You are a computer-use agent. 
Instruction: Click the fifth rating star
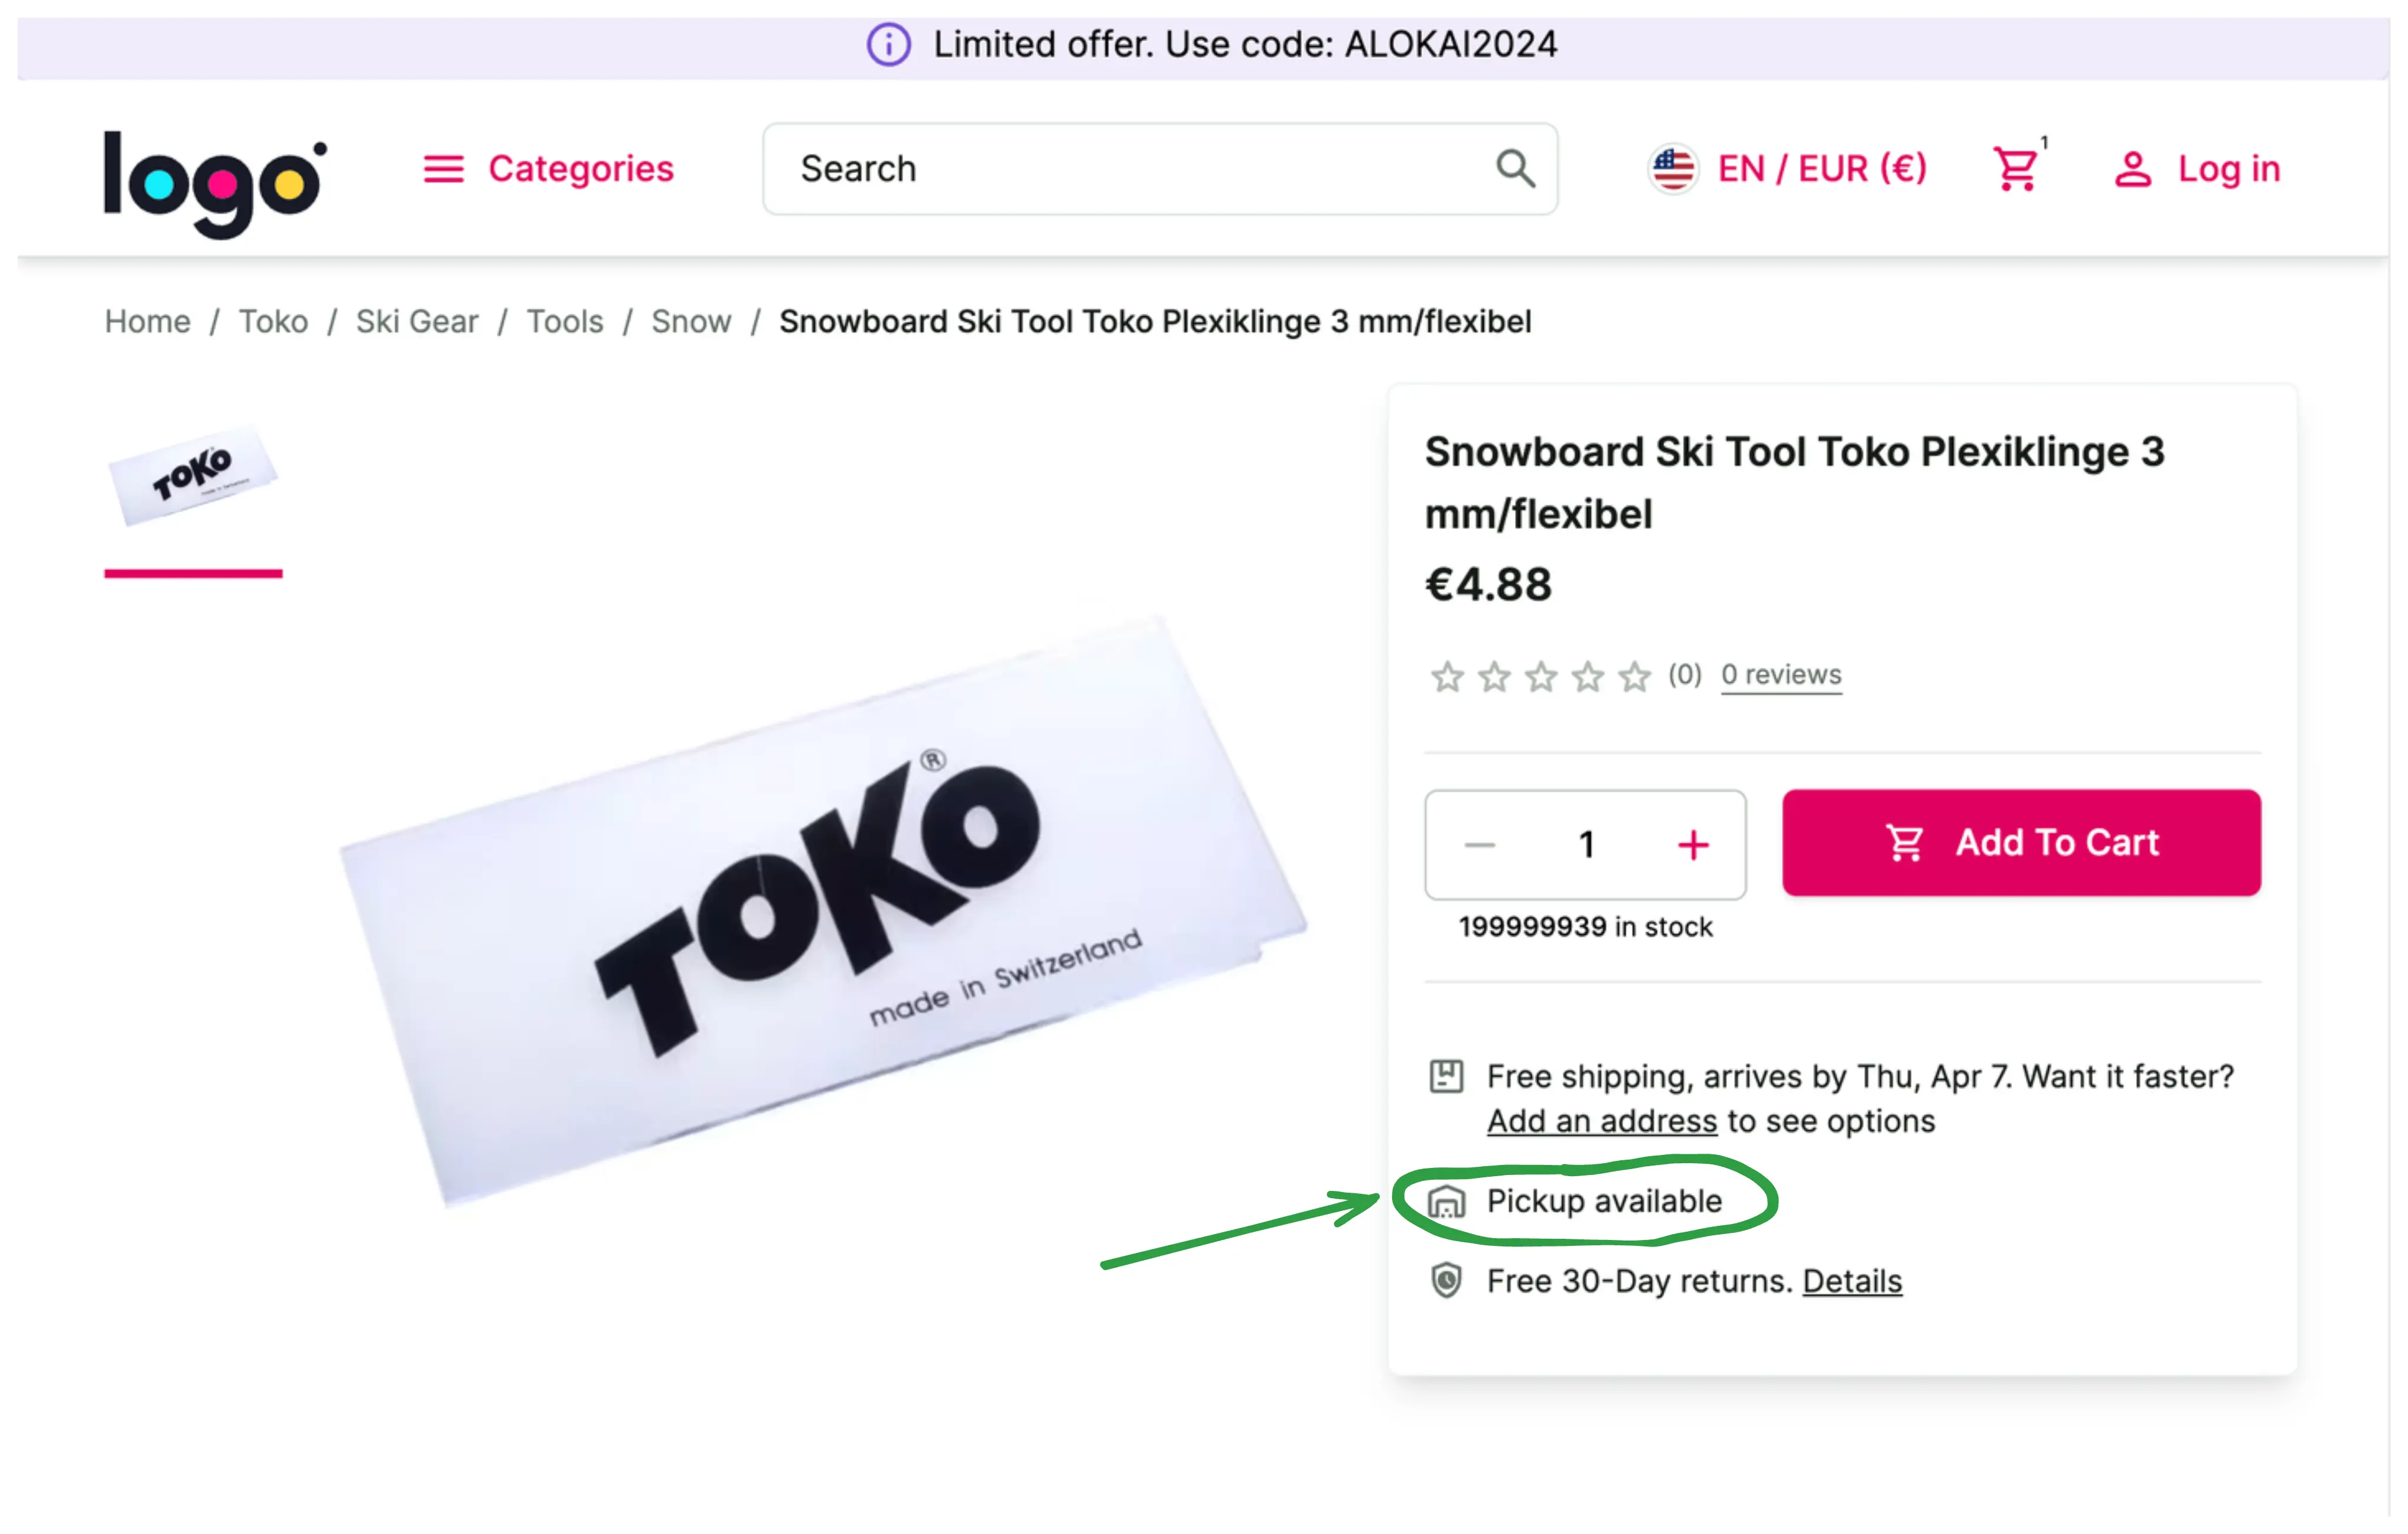coord(1635,677)
